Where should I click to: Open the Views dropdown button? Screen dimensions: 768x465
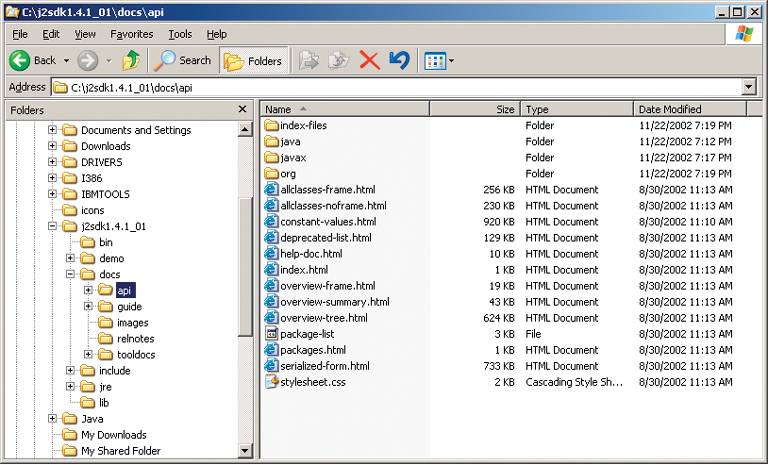coord(438,60)
